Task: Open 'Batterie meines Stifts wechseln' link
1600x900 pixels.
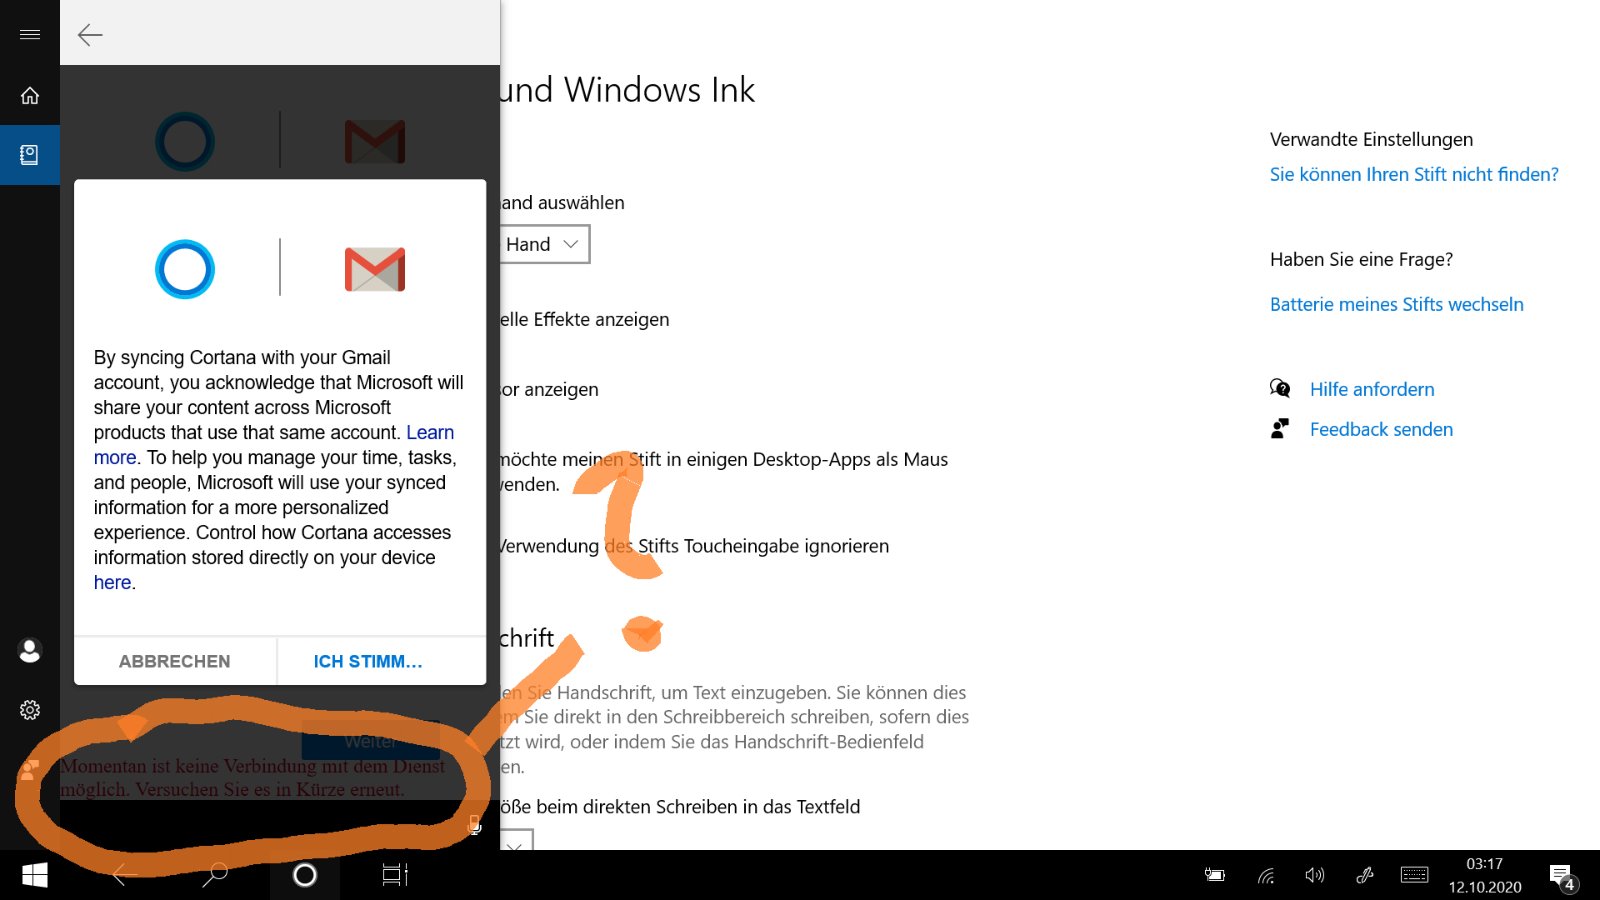Action: click(1397, 304)
